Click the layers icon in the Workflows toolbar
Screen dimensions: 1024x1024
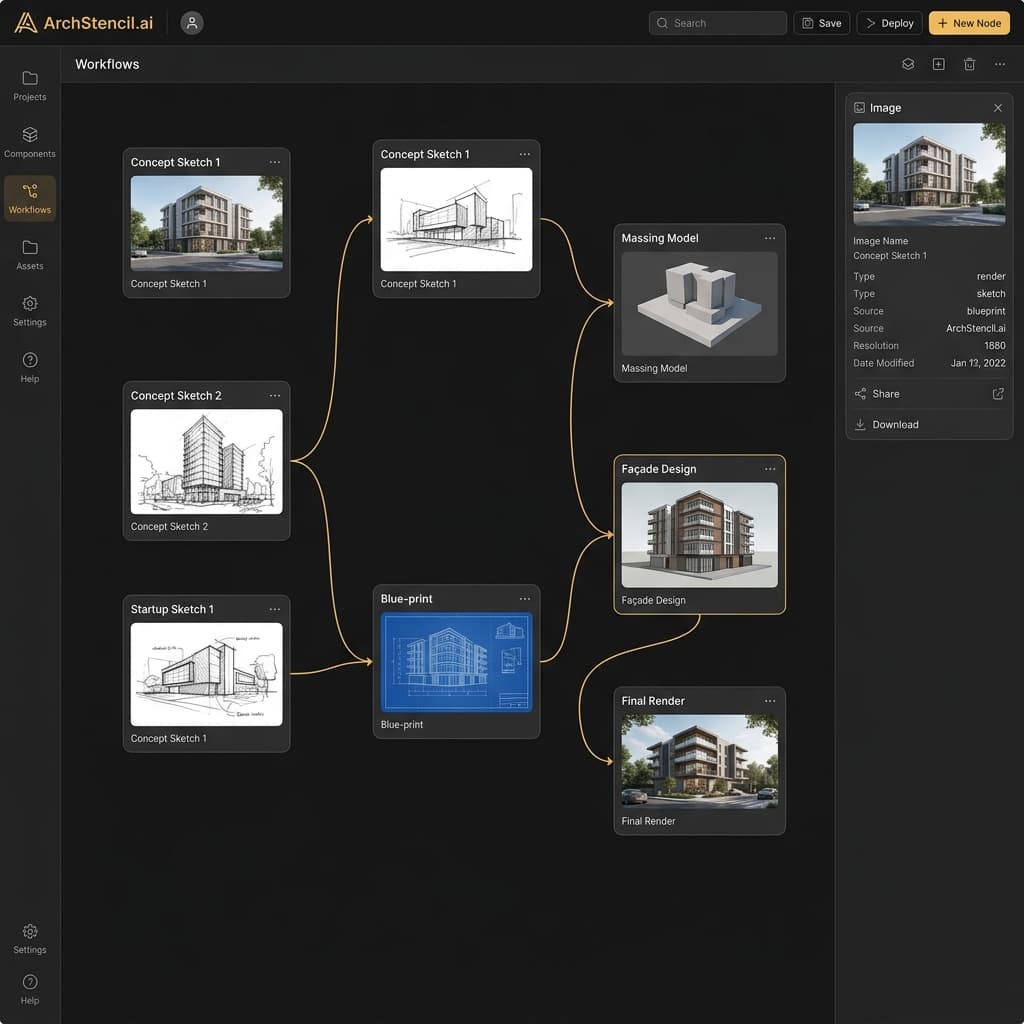[907, 63]
